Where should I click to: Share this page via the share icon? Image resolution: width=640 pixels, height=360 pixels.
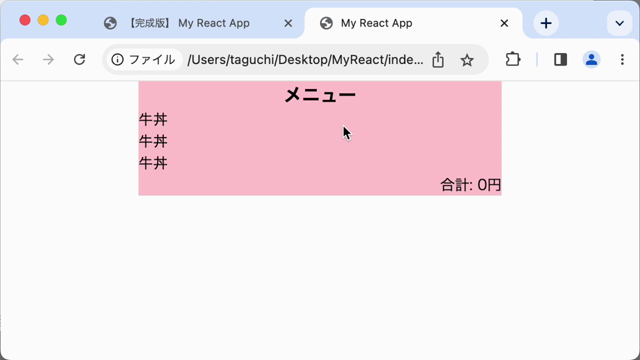click(x=438, y=60)
